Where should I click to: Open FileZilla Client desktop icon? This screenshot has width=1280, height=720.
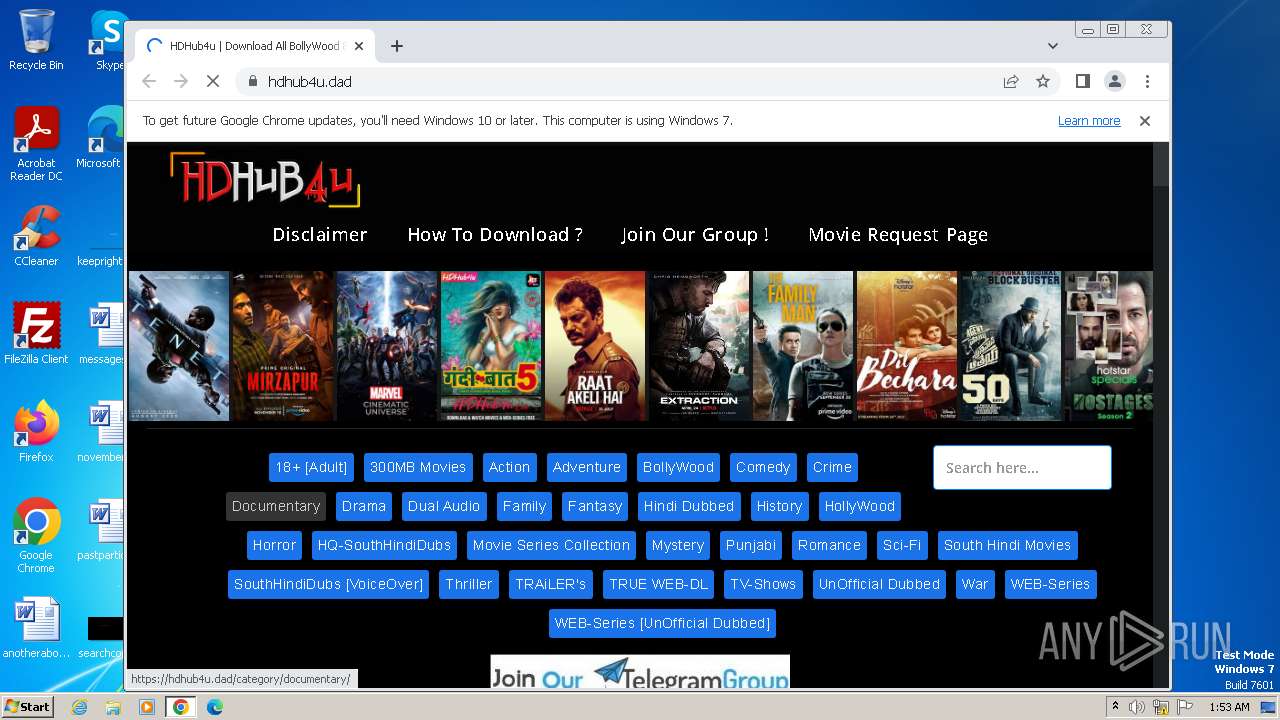(36, 334)
